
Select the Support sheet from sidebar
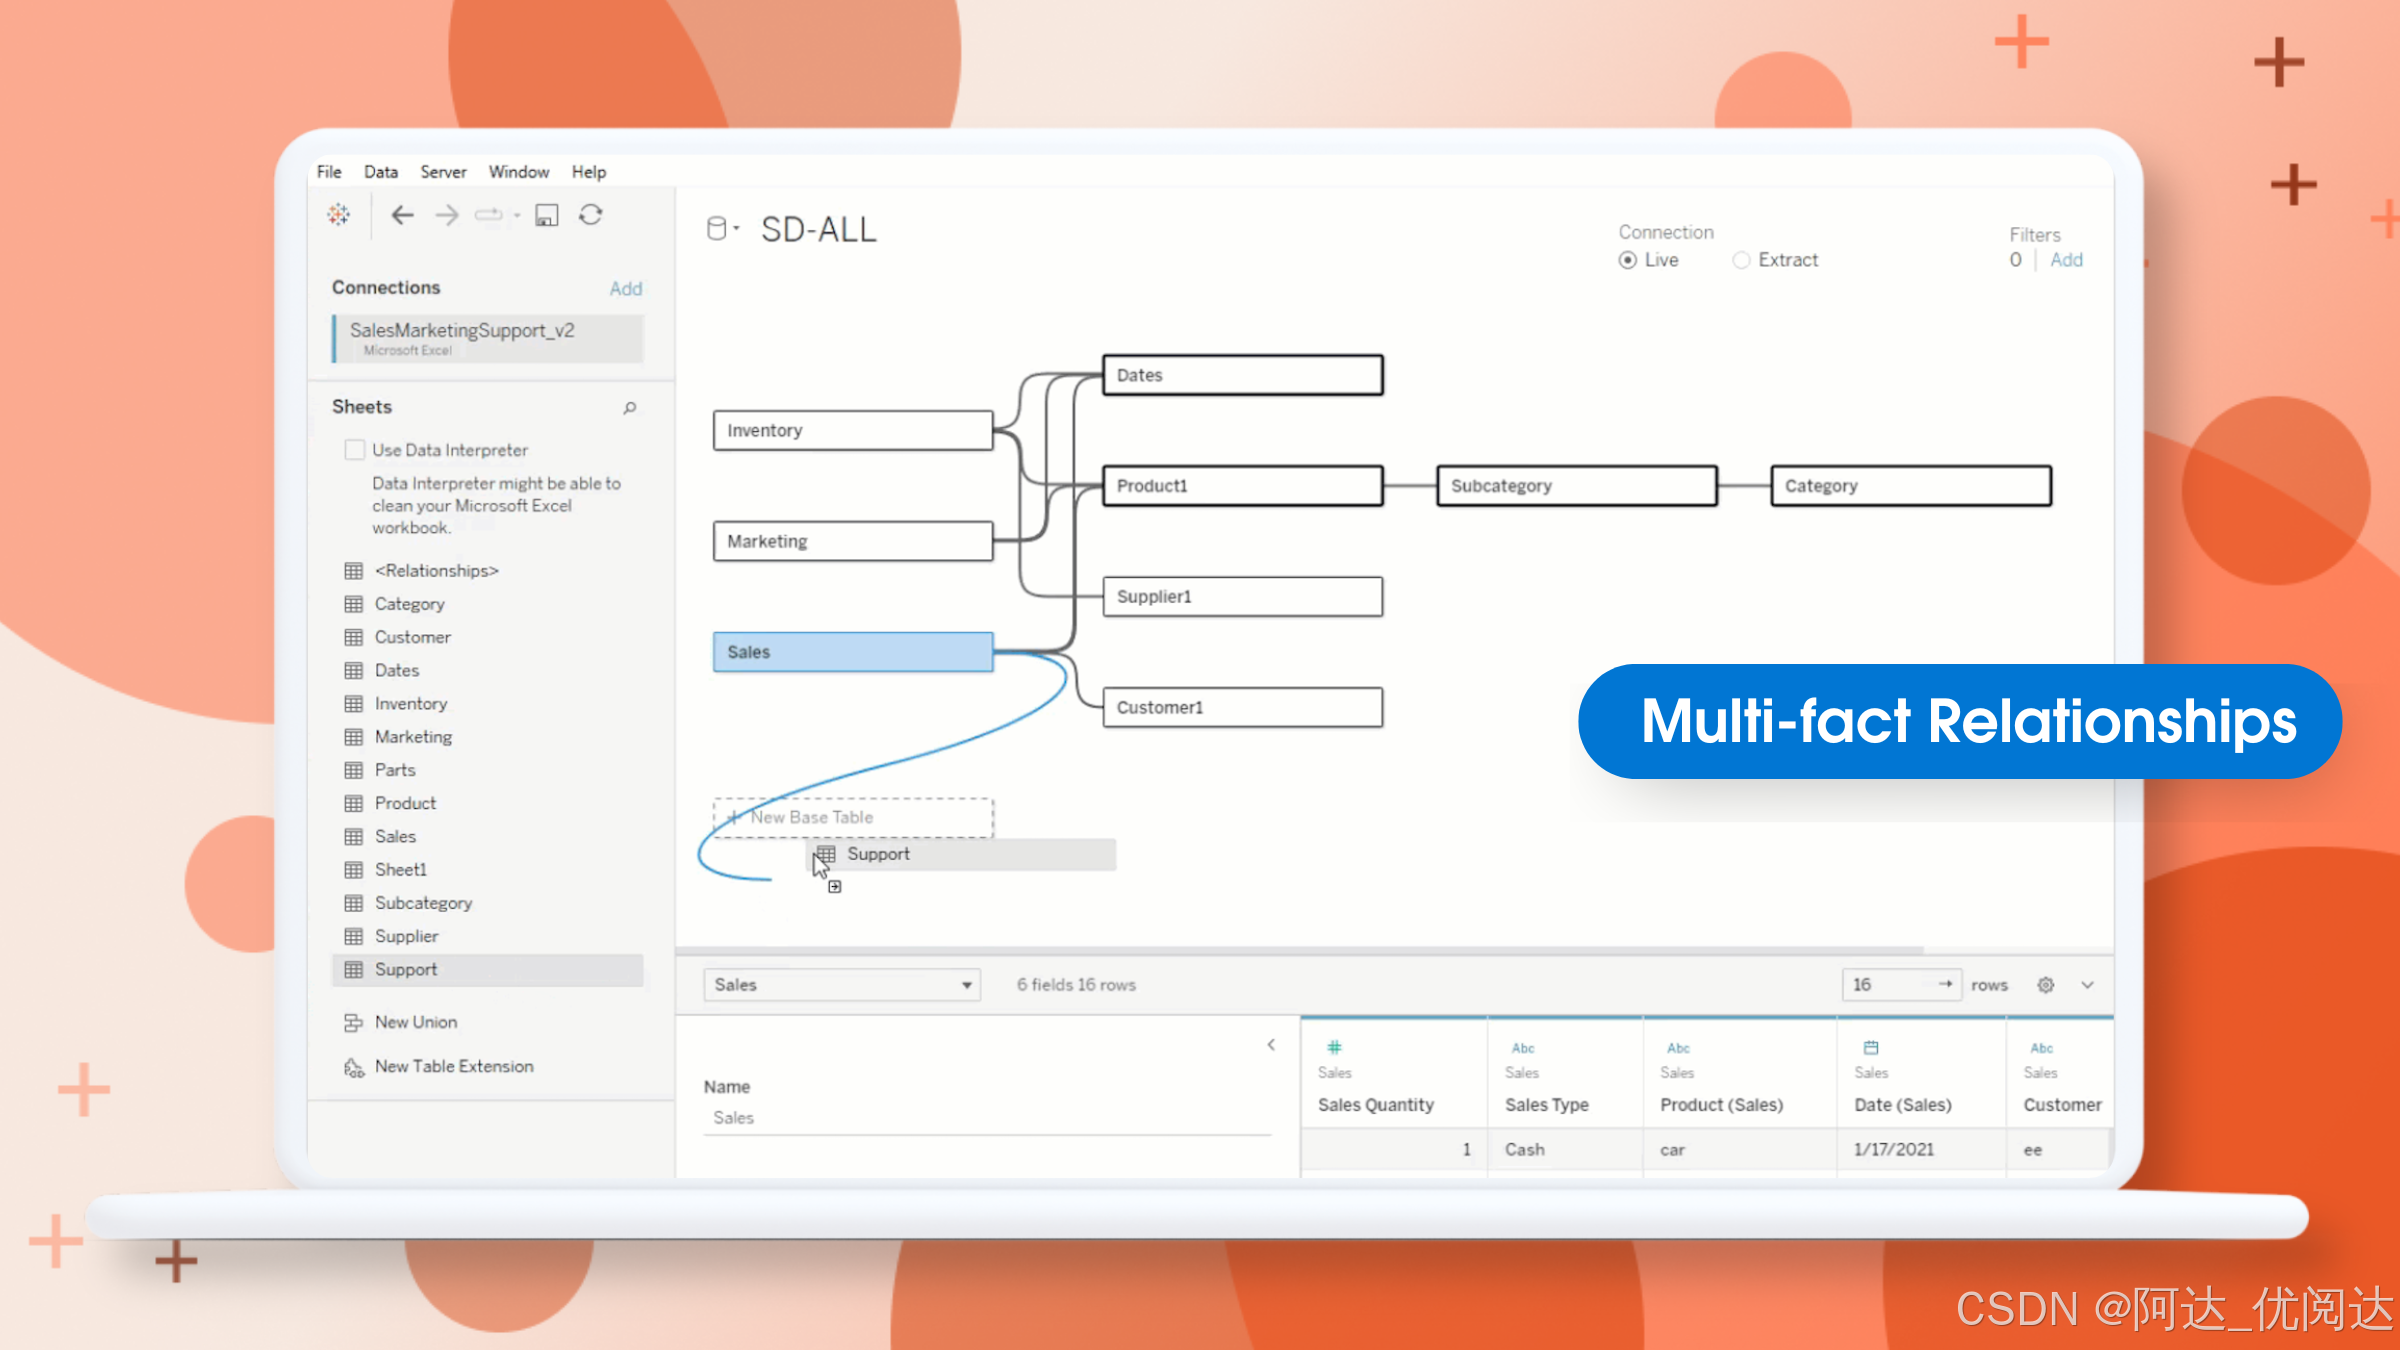click(x=405, y=969)
